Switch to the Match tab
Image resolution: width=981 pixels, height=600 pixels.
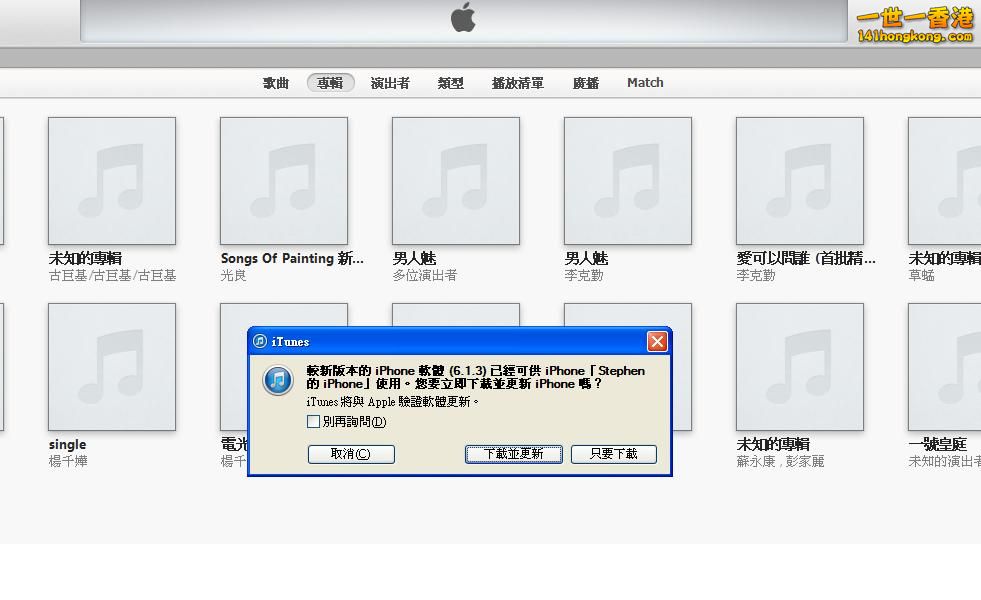[x=644, y=83]
